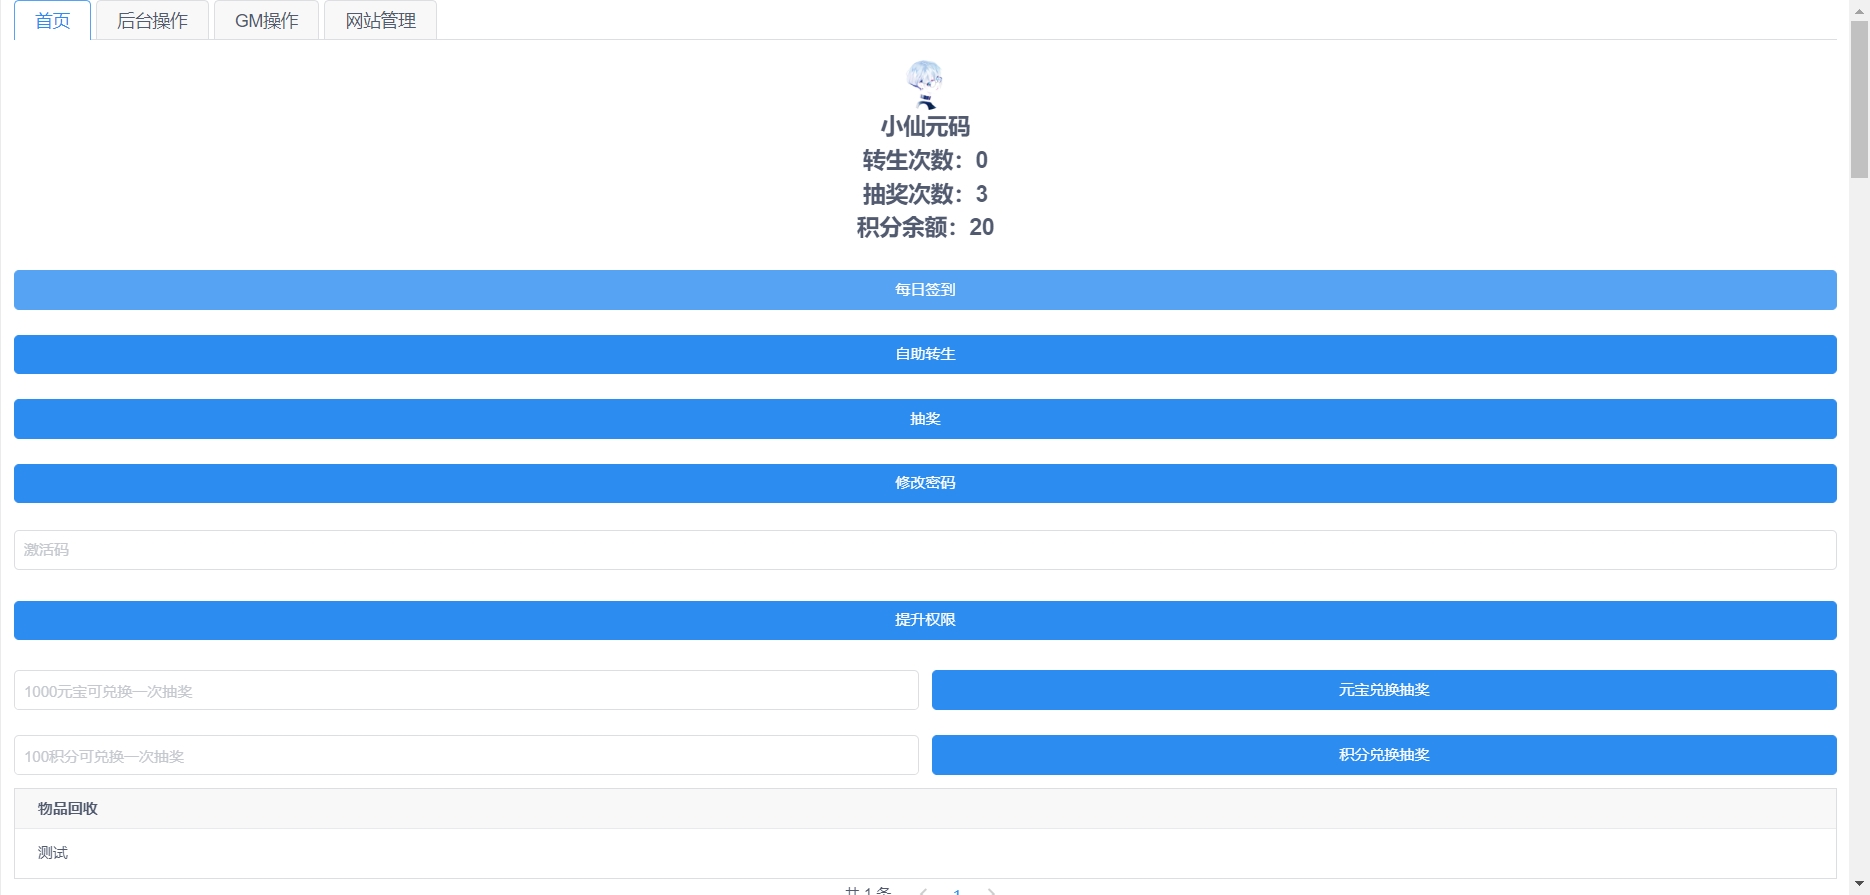
Task: Go to previous page in pagination
Action: click(x=923, y=891)
